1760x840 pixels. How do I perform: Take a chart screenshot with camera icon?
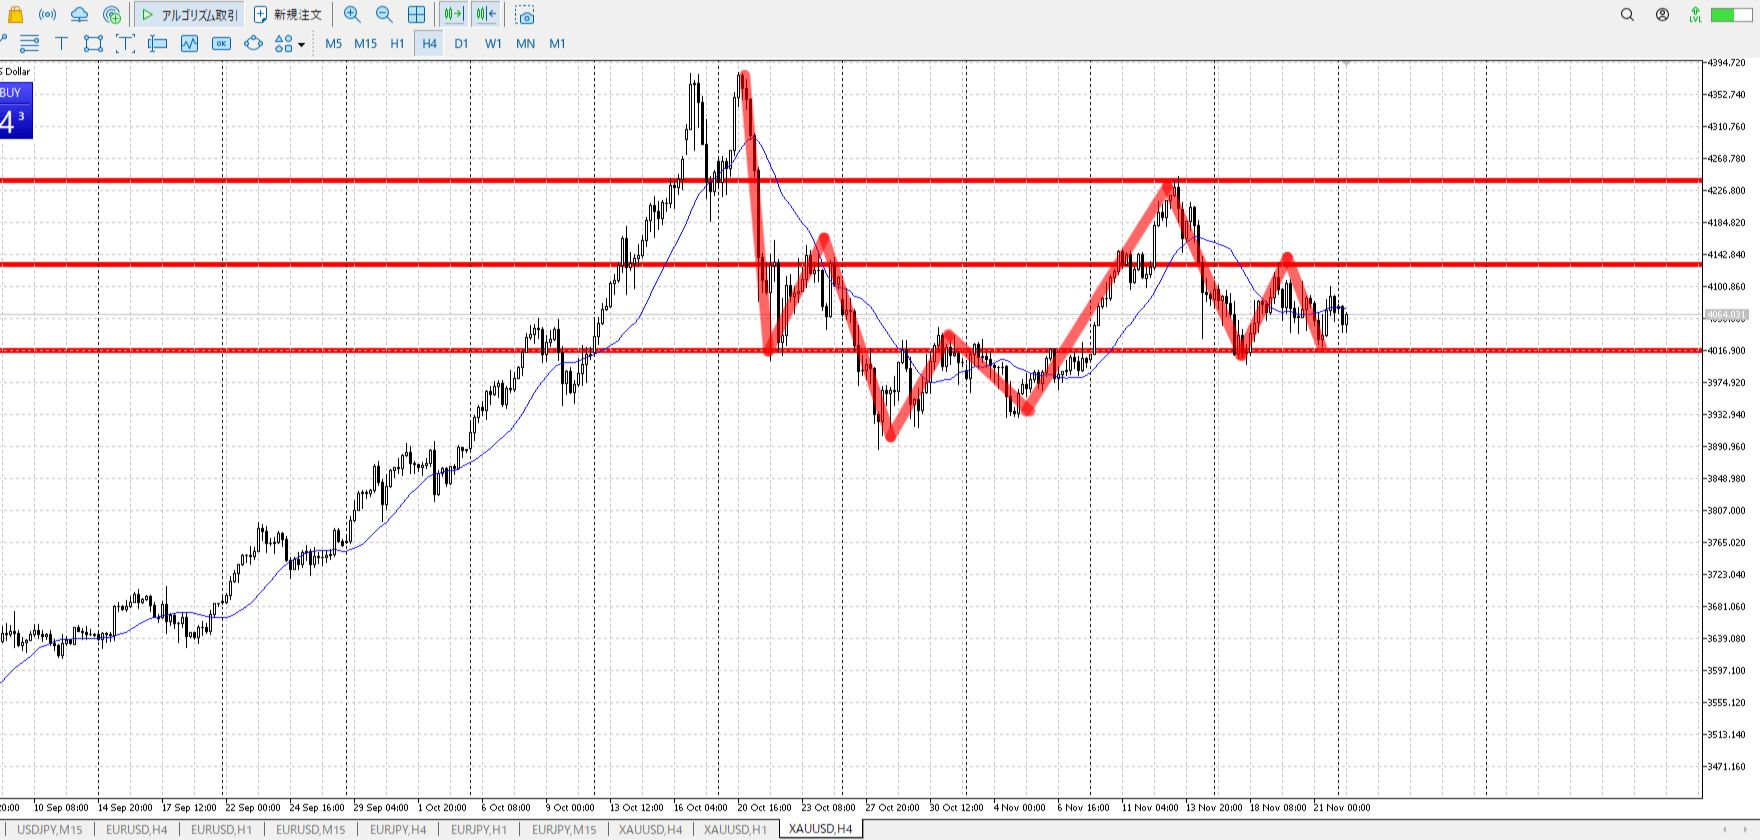525,15
